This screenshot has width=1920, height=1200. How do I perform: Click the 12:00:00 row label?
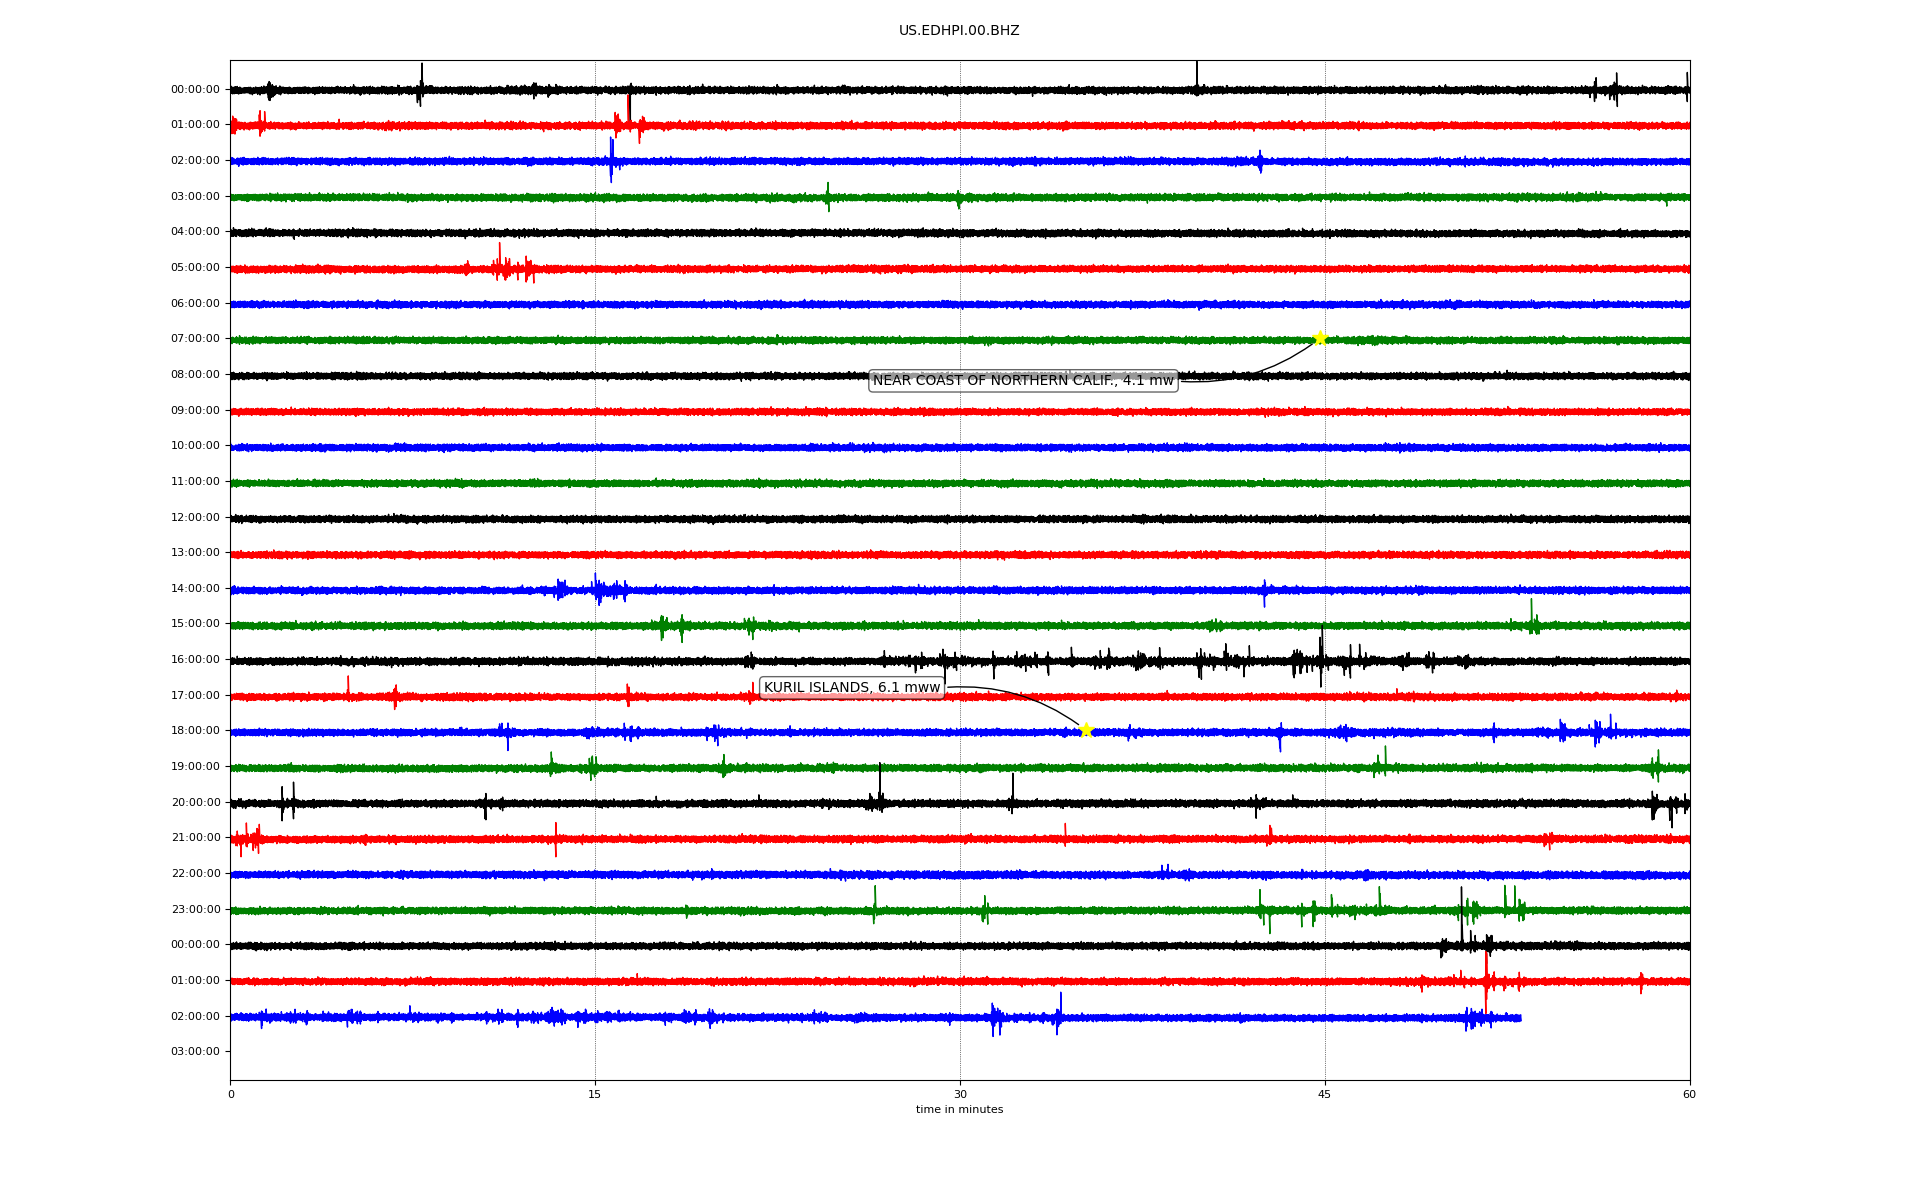[195, 517]
